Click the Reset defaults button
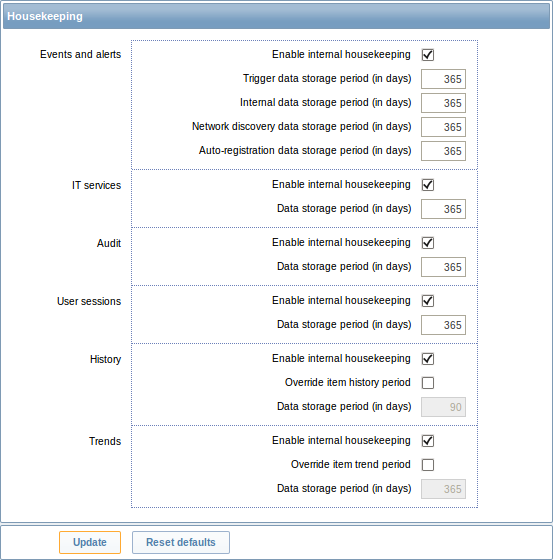The height and width of the screenshot is (560, 553). pyautogui.click(x=181, y=542)
